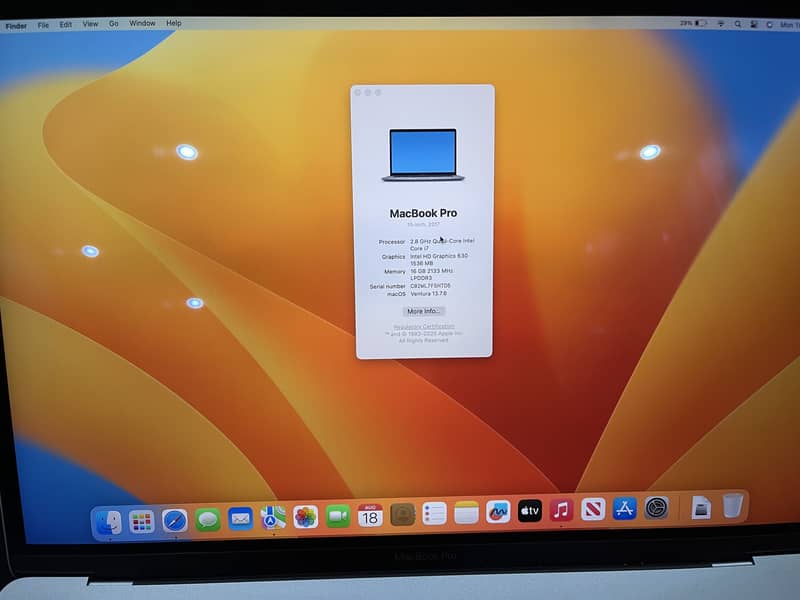Click the MacBook Pro laptop image
The image size is (800, 600).
pos(423,155)
